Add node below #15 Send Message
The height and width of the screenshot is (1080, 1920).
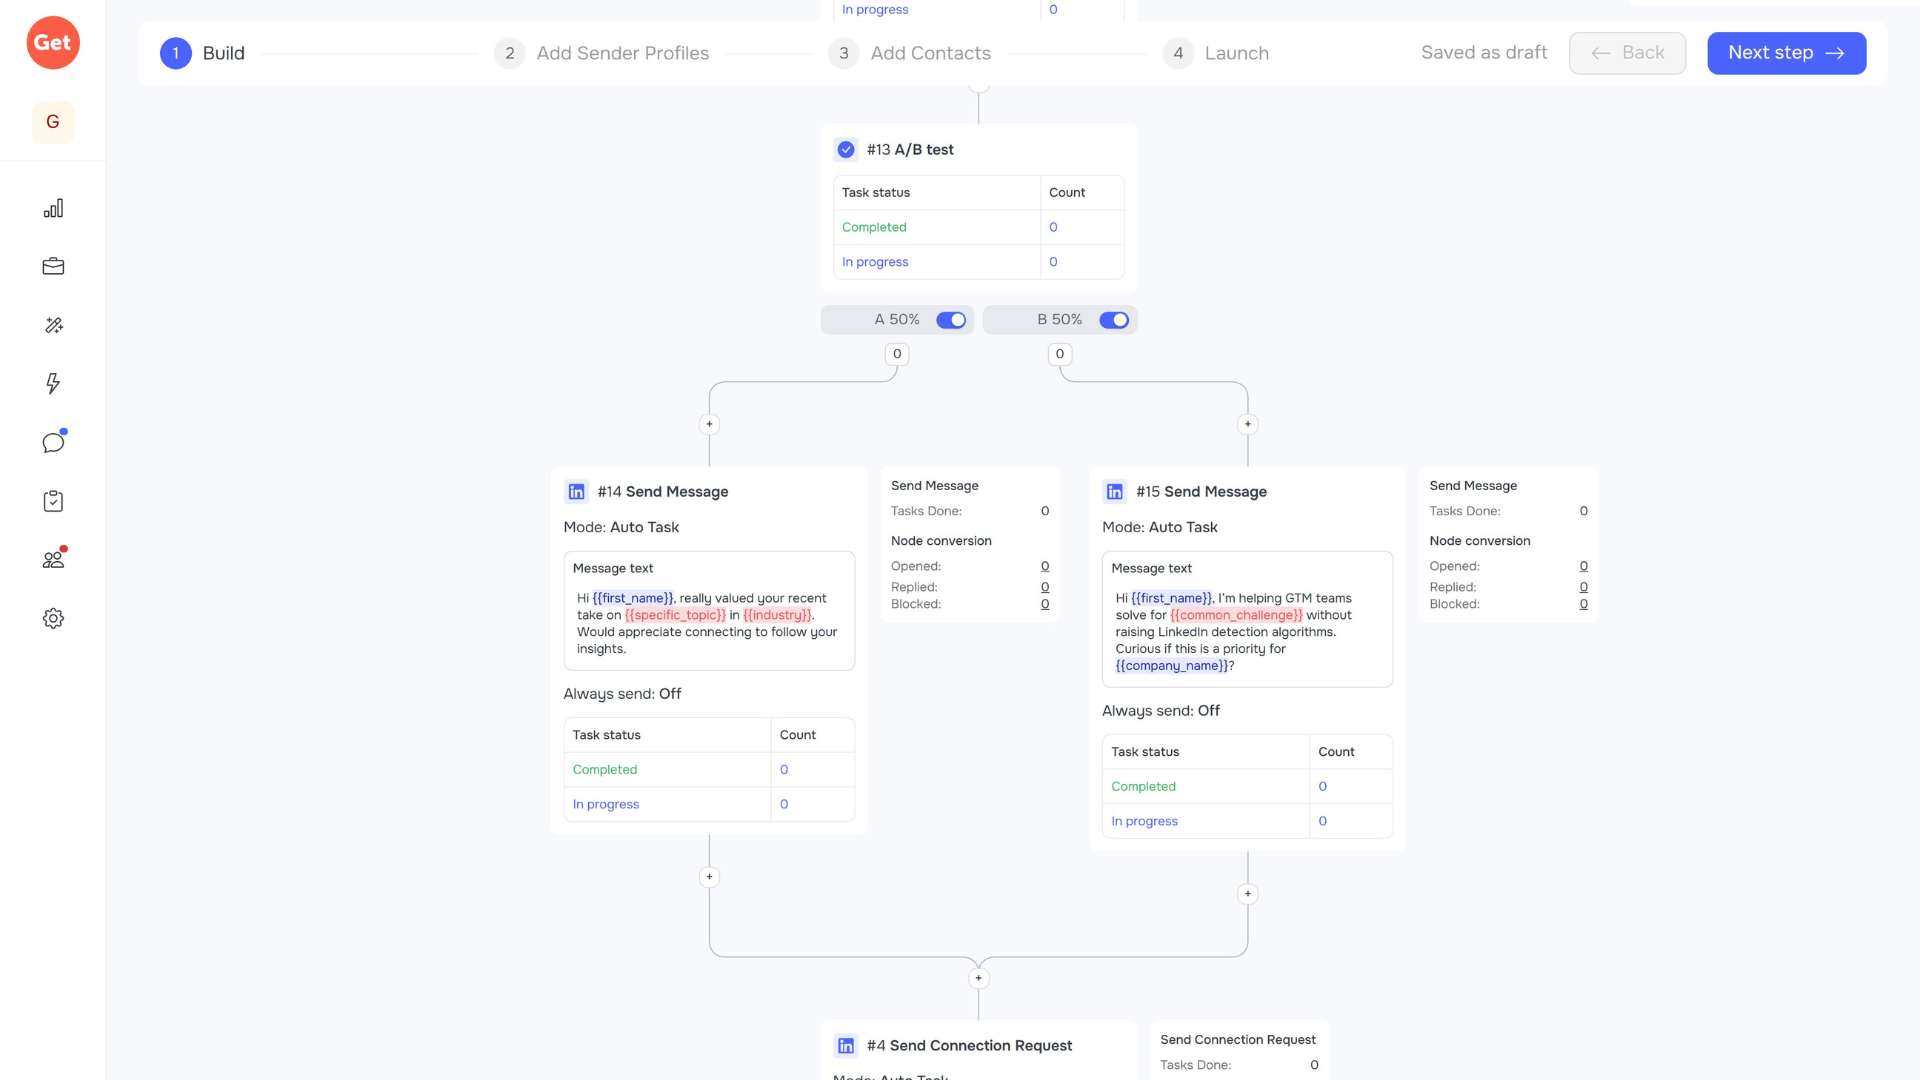coord(1247,894)
